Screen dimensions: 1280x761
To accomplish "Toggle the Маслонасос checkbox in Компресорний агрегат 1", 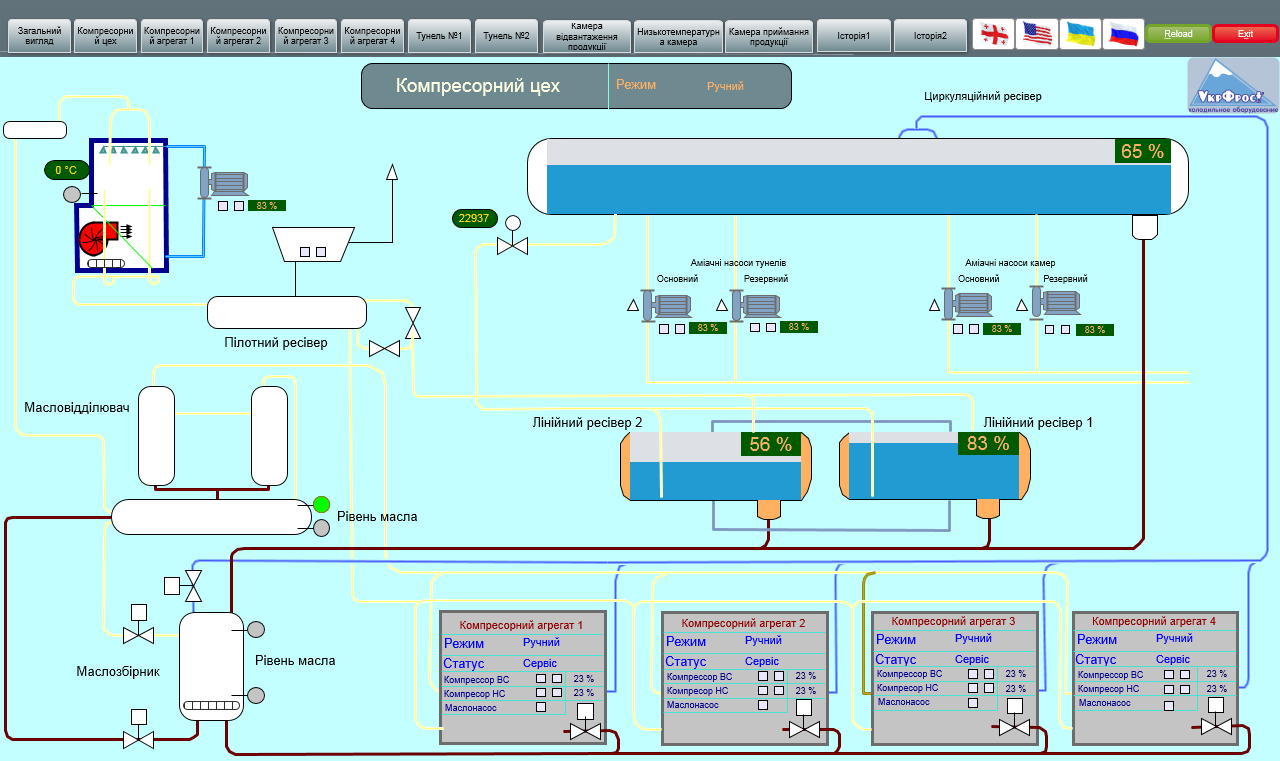I will tap(541, 707).
